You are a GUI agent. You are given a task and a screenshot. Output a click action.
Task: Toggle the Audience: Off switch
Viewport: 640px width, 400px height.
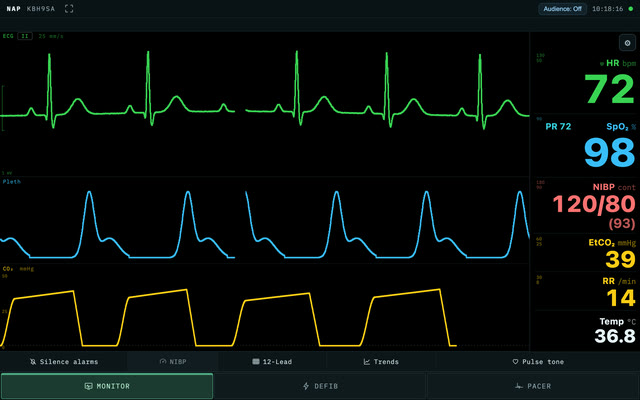[562, 9]
